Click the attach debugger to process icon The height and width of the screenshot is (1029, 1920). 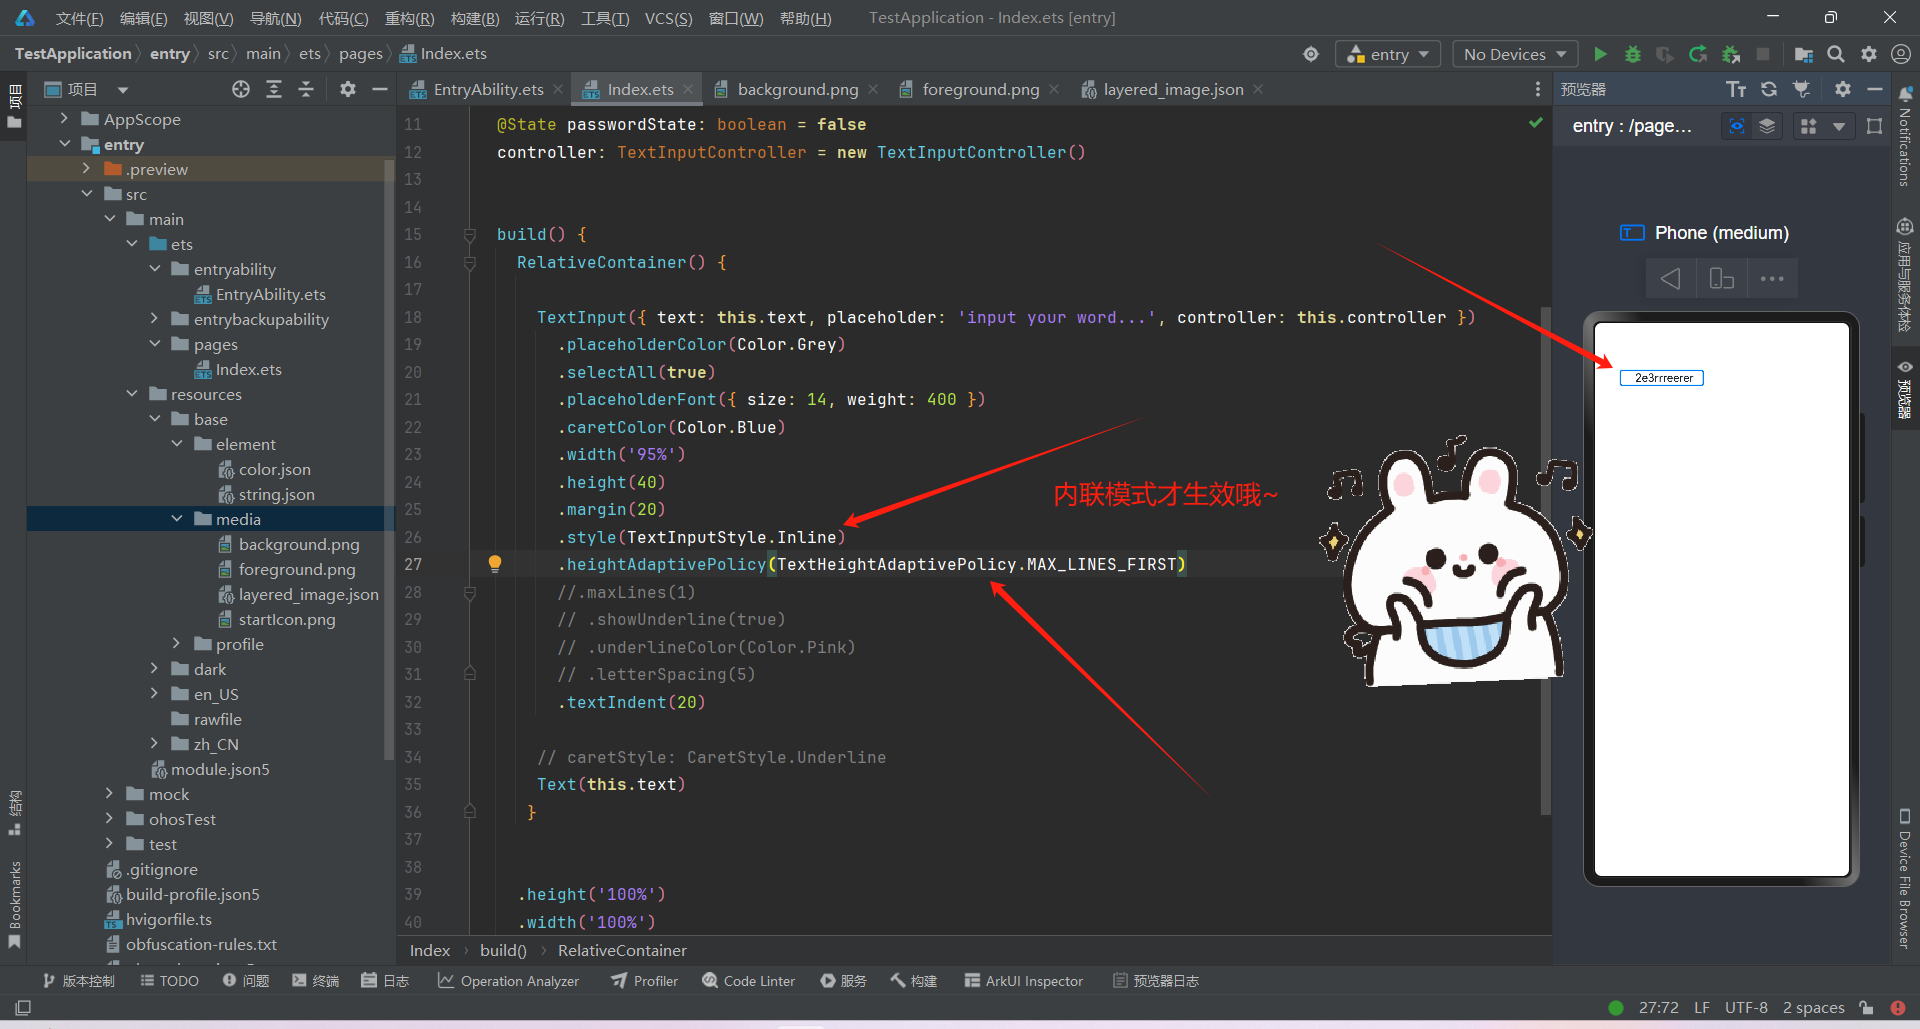pyautogui.click(x=1731, y=54)
